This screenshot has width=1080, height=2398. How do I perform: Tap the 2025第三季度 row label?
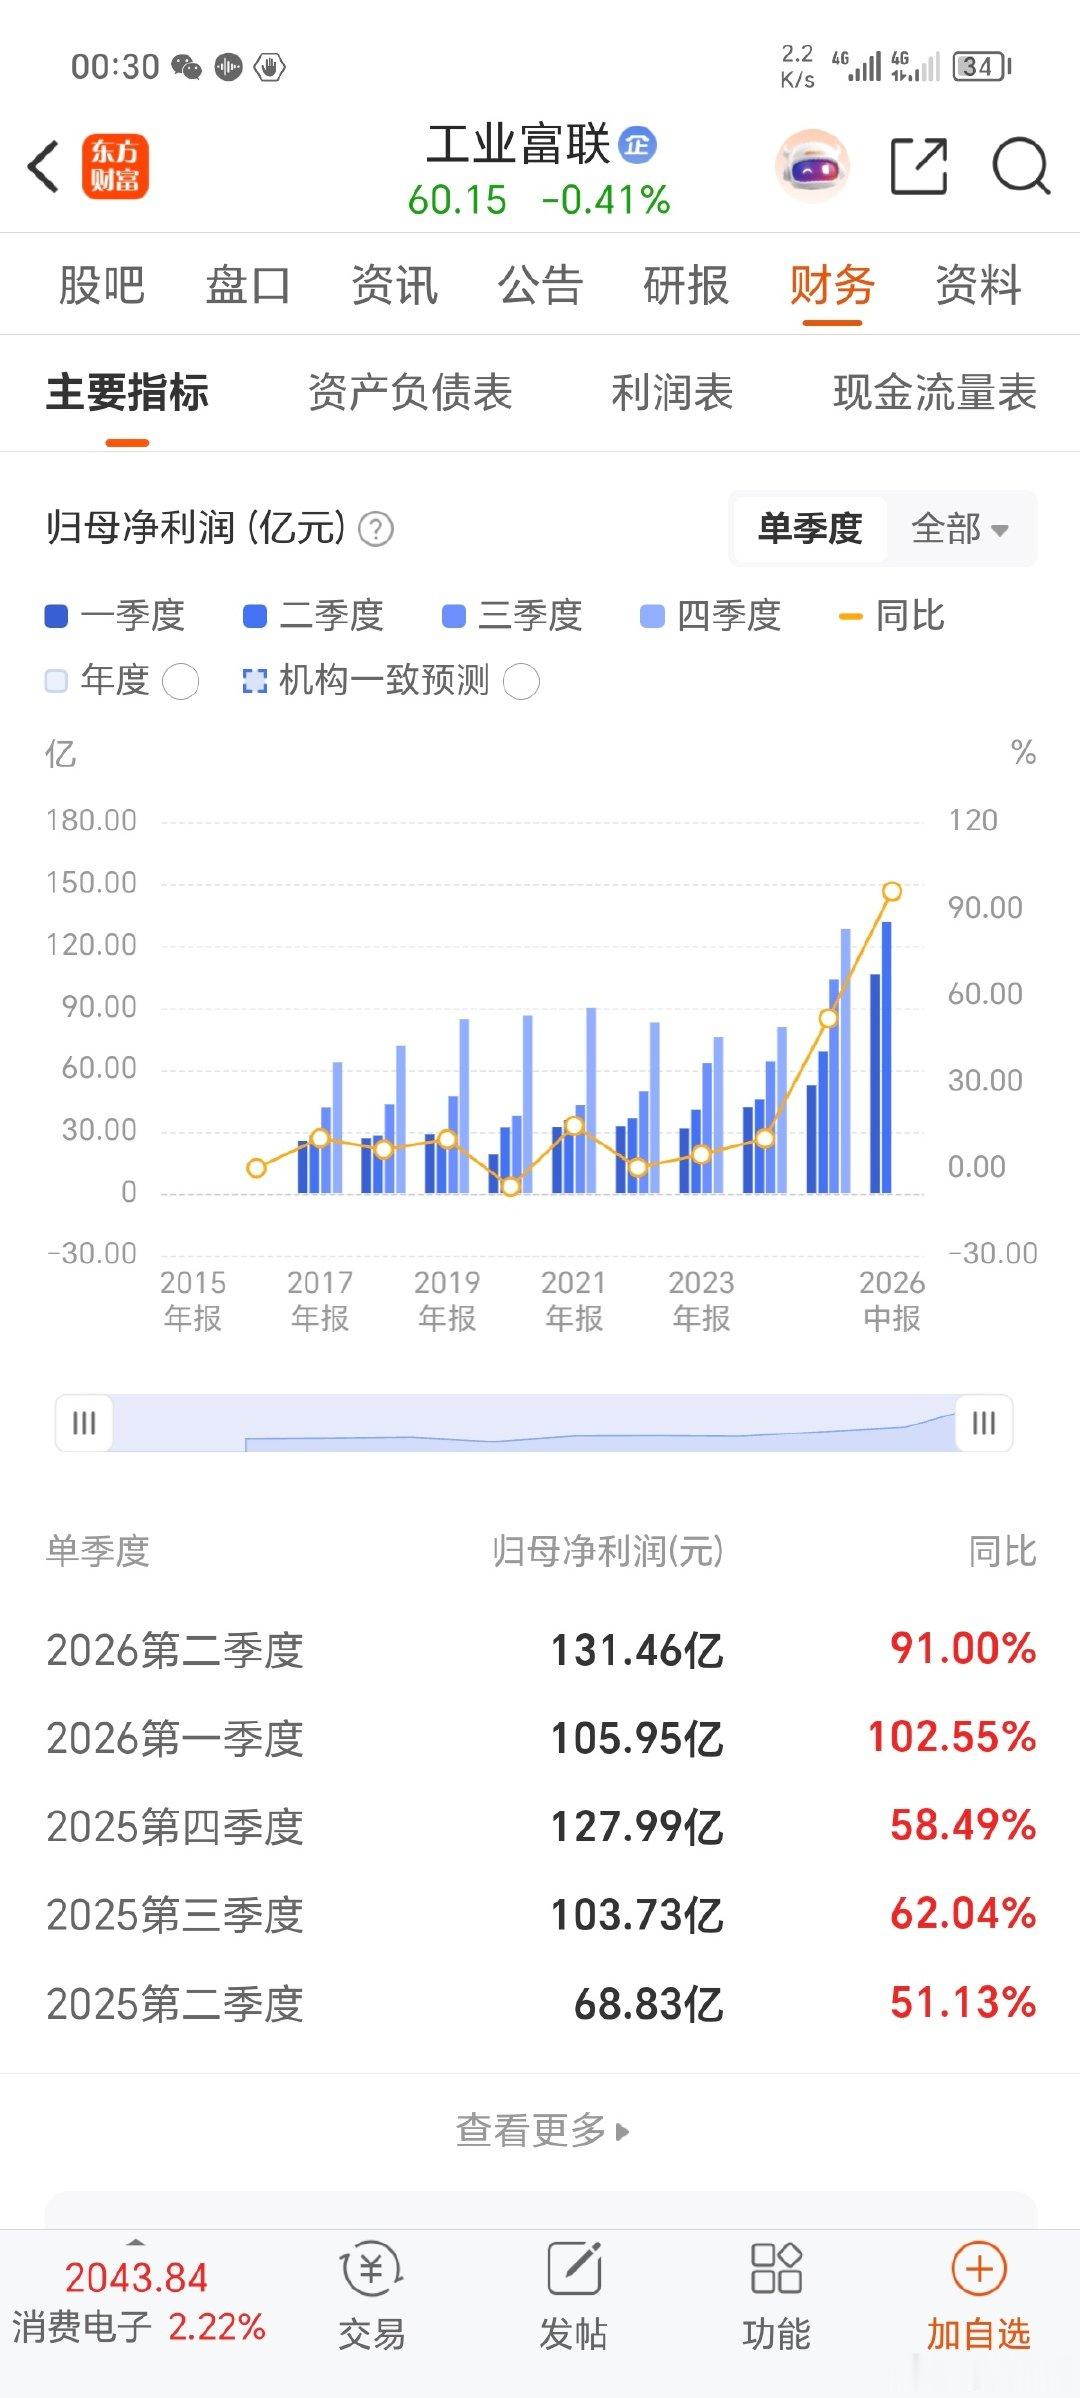tap(175, 1915)
